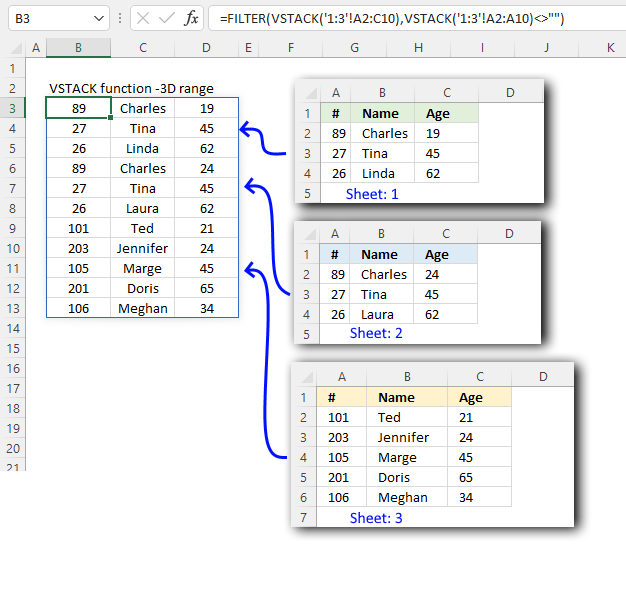Image resolution: width=626 pixels, height=600 pixels.
Task: Click the Name Box showing B3
Action: coord(58,18)
